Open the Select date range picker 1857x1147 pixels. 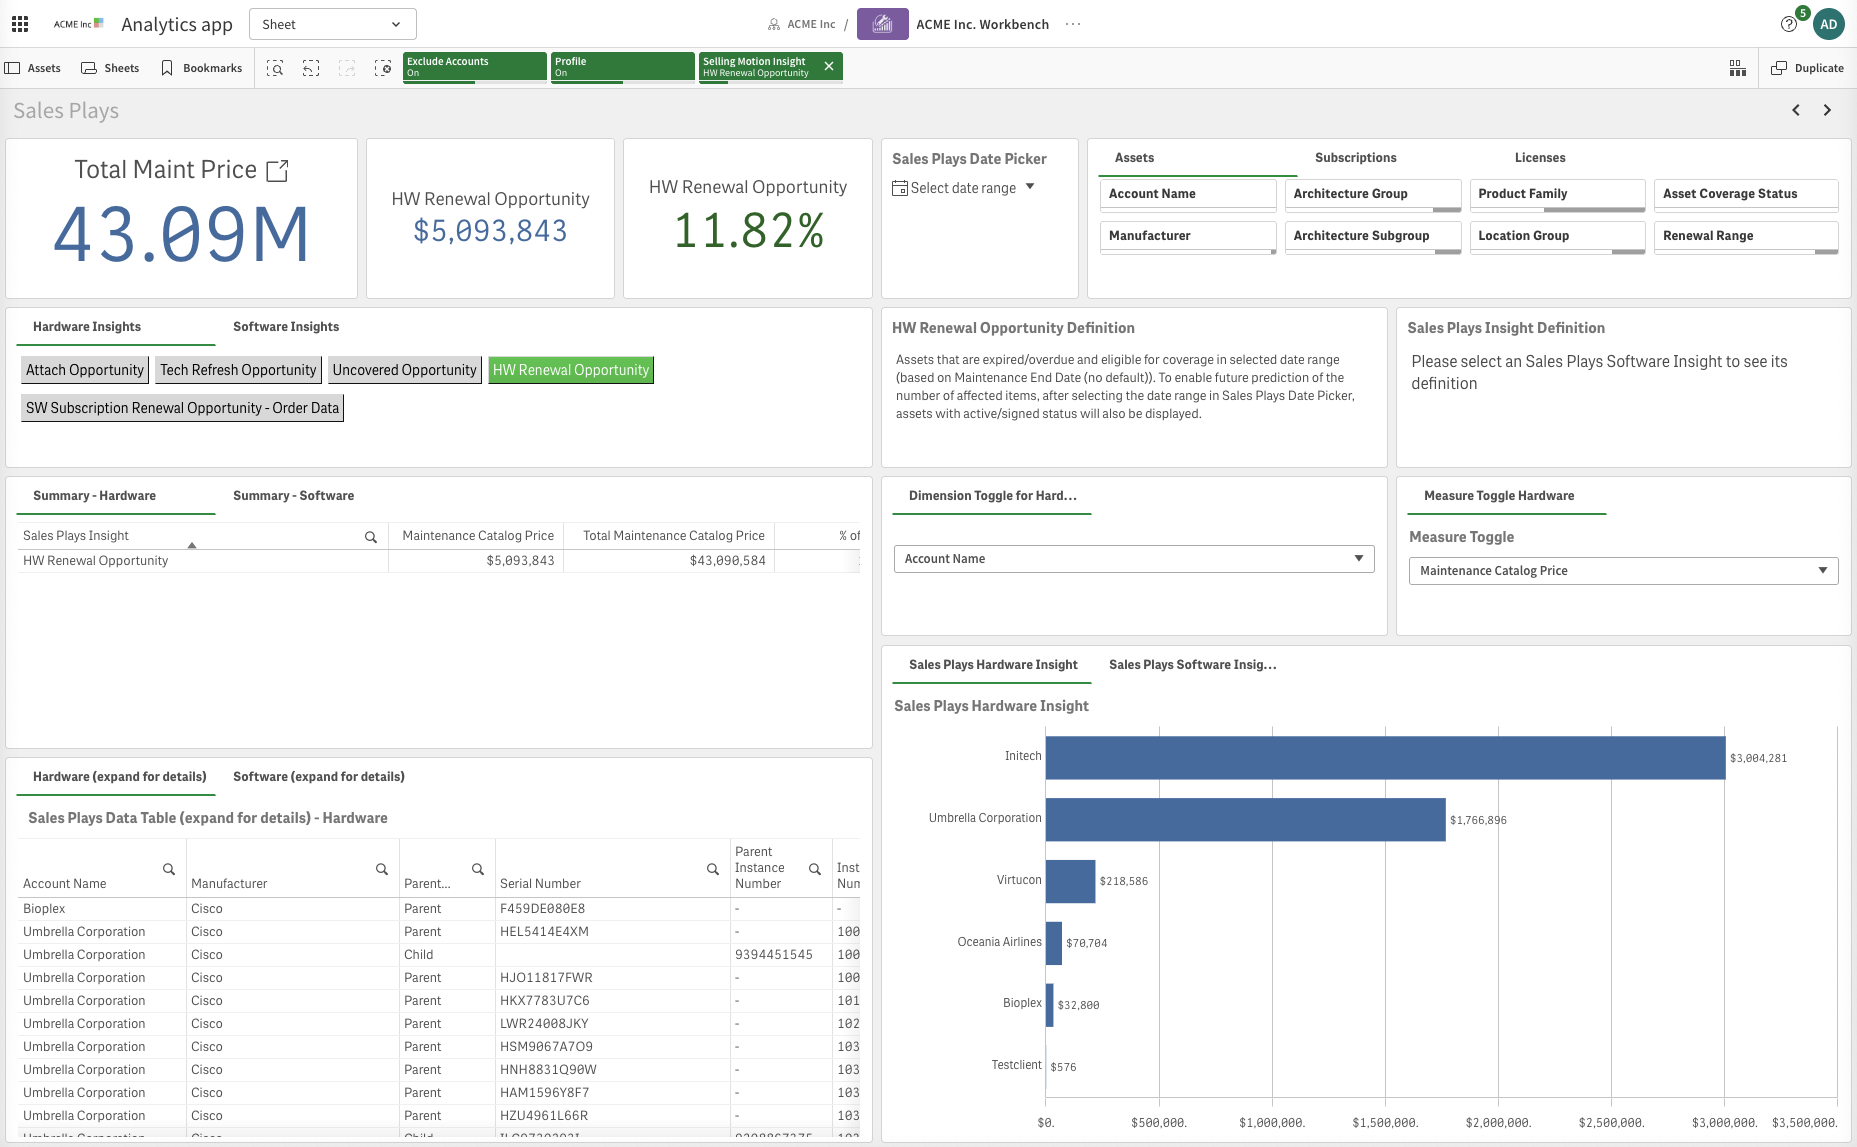pos(963,188)
